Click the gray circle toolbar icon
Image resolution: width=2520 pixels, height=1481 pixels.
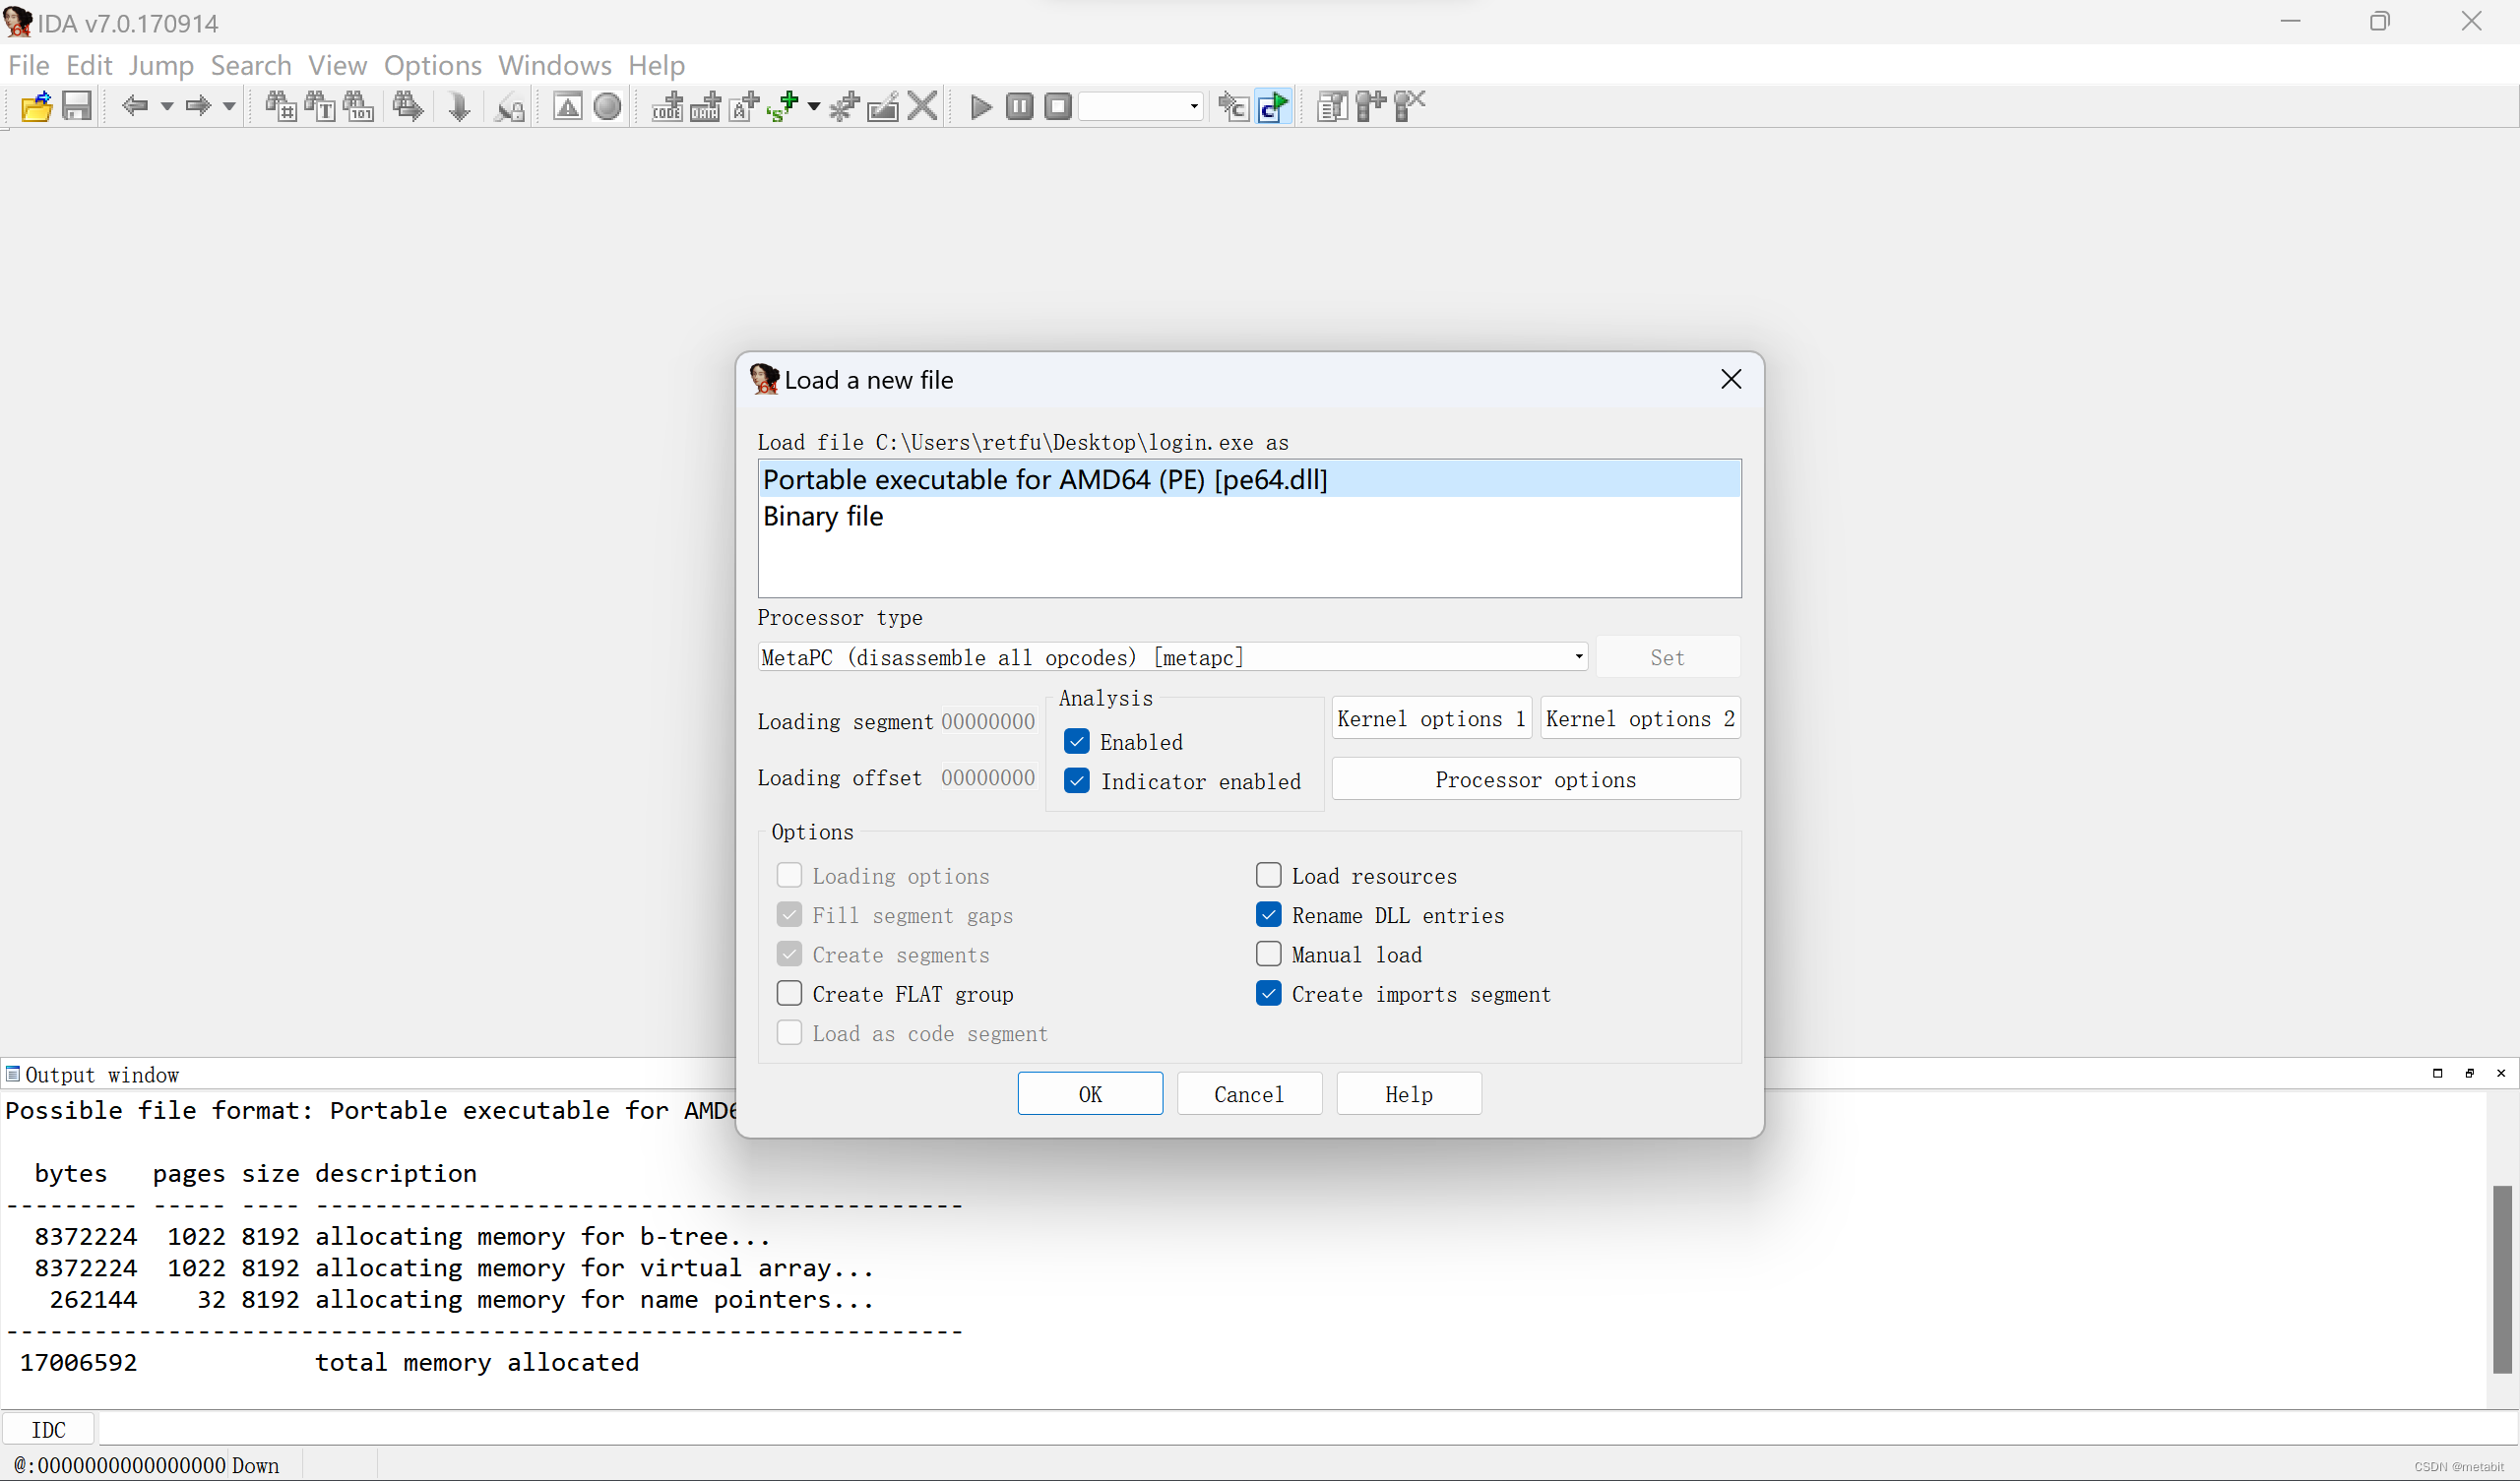(607, 106)
